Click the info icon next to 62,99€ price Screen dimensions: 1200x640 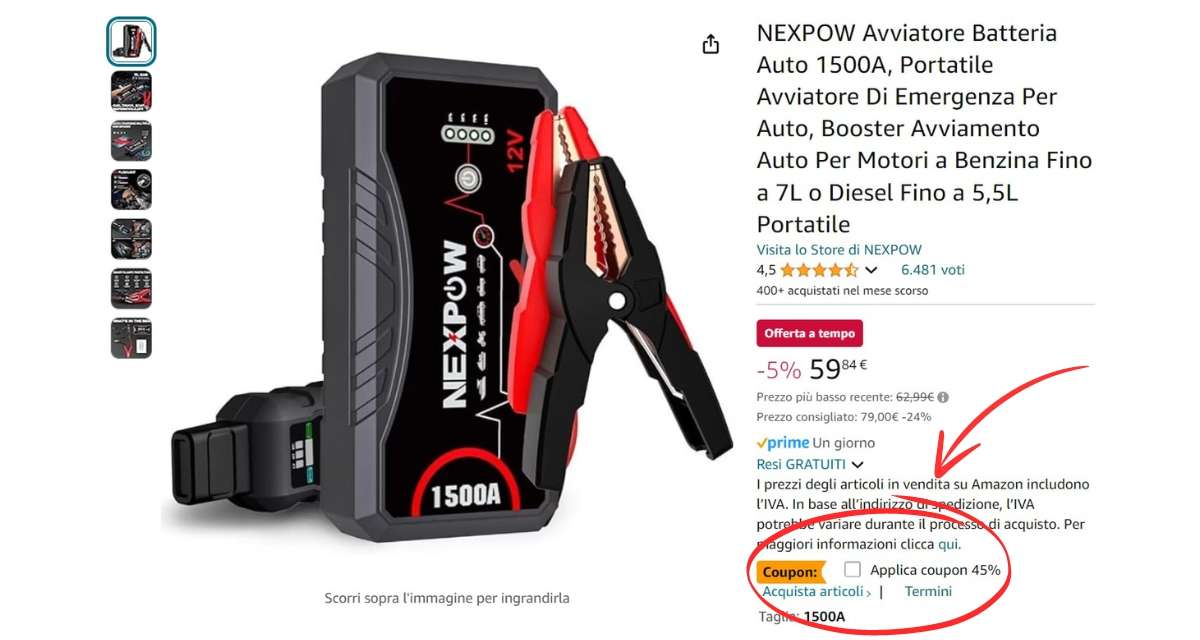pyautogui.click(x=943, y=397)
